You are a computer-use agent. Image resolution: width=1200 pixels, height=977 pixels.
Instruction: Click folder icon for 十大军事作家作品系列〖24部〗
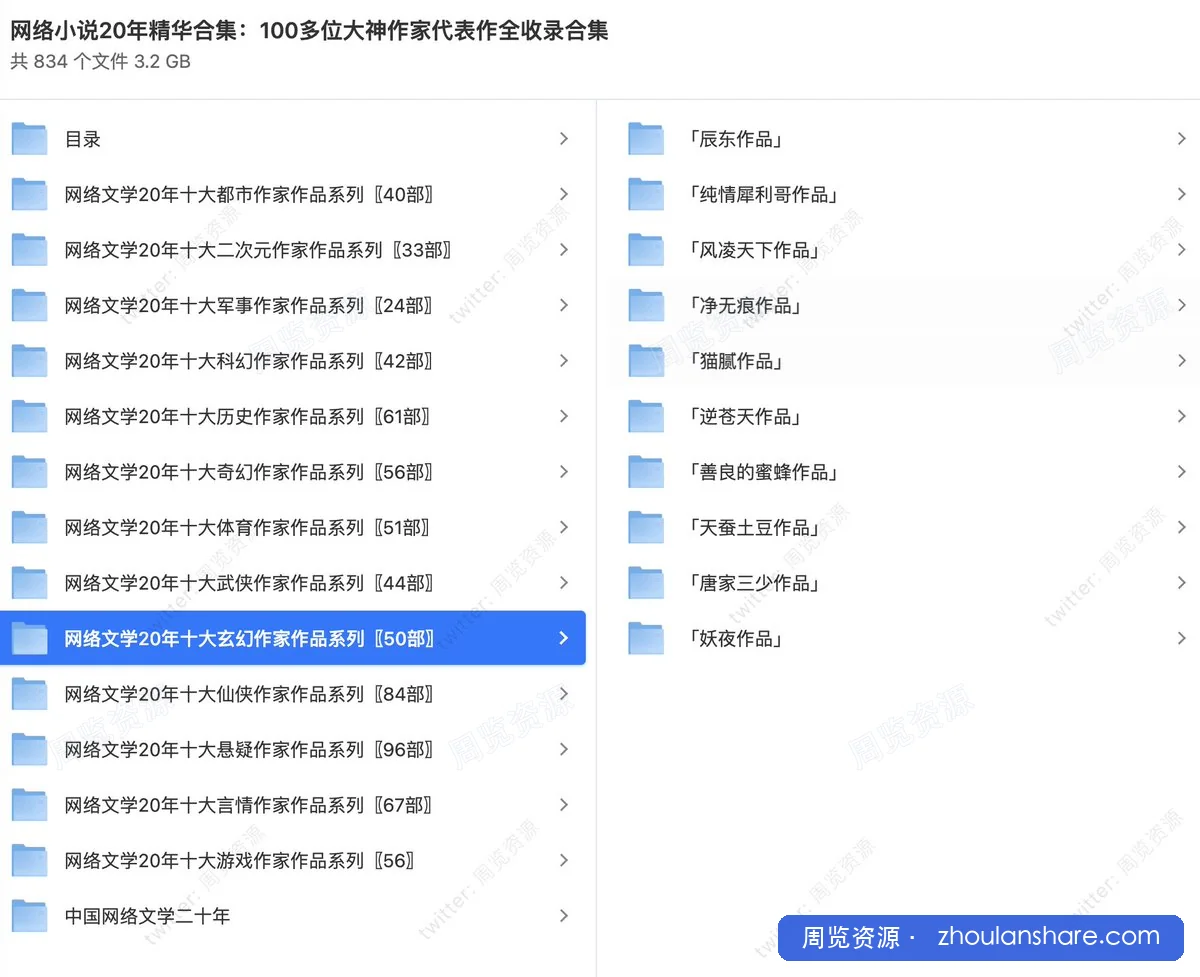pyautogui.click(x=30, y=305)
